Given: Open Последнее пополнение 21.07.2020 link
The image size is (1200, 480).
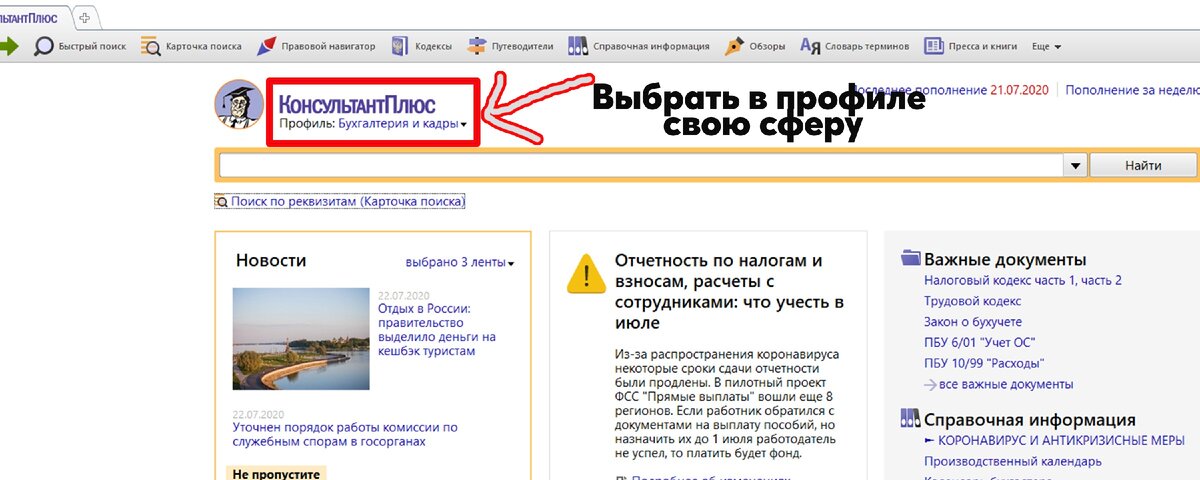Looking at the screenshot, I should (x=950, y=90).
